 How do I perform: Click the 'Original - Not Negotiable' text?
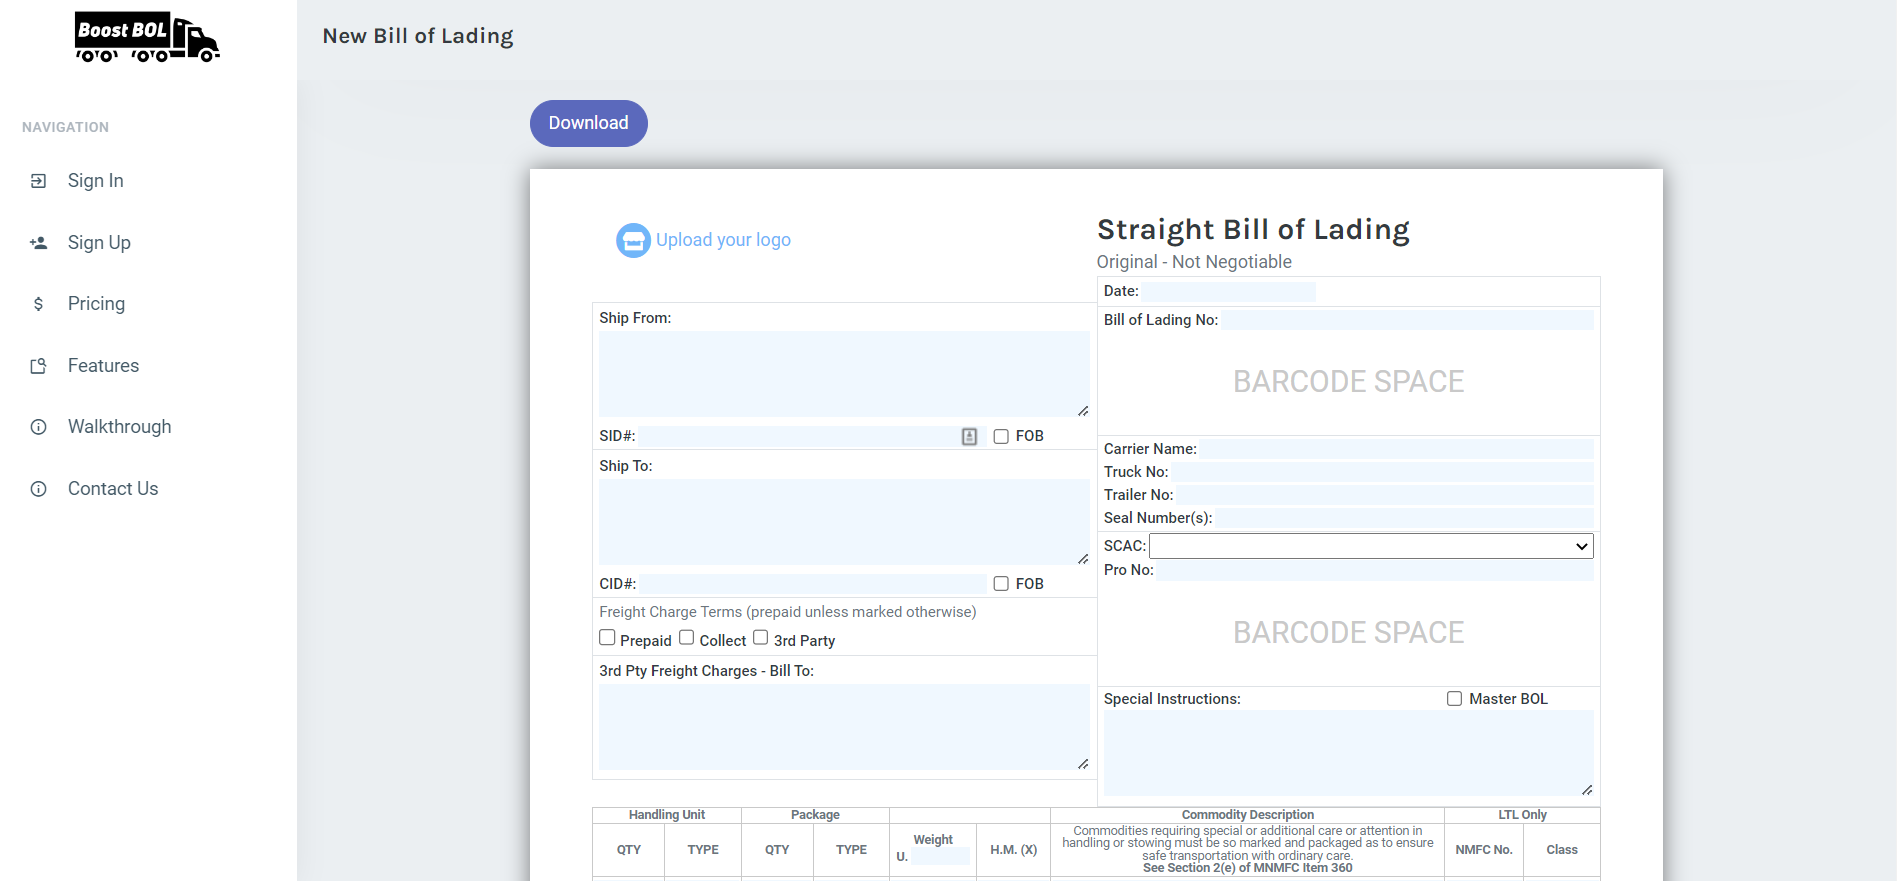[x=1194, y=262]
